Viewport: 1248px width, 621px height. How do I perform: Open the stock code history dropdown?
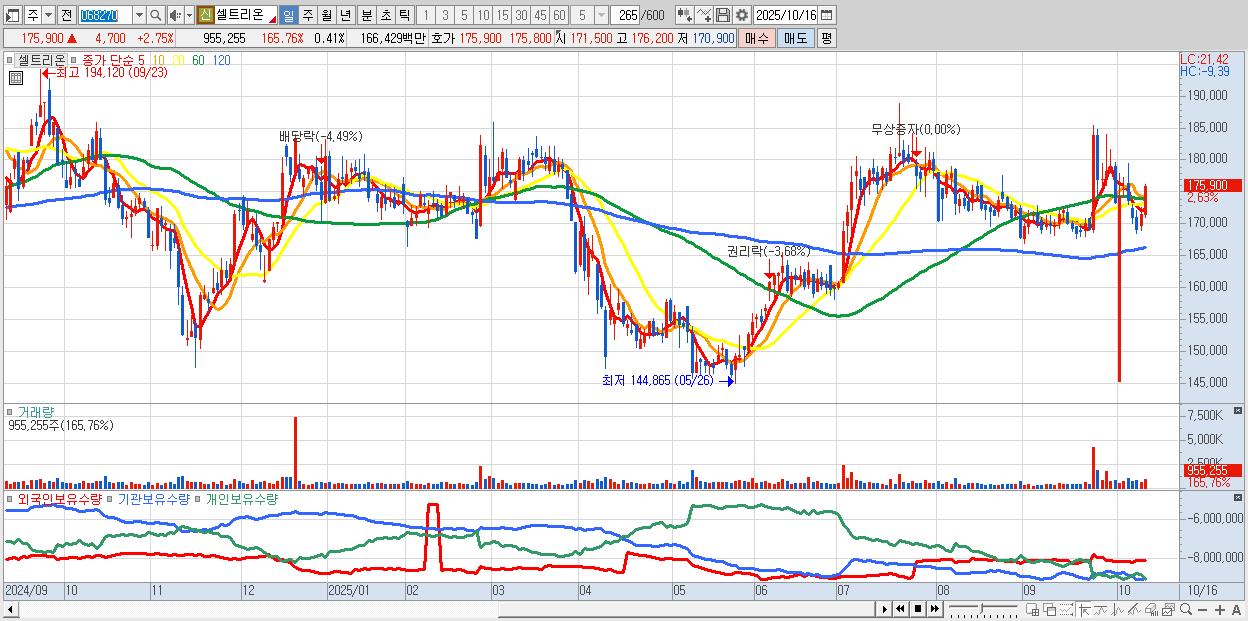coord(139,15)
